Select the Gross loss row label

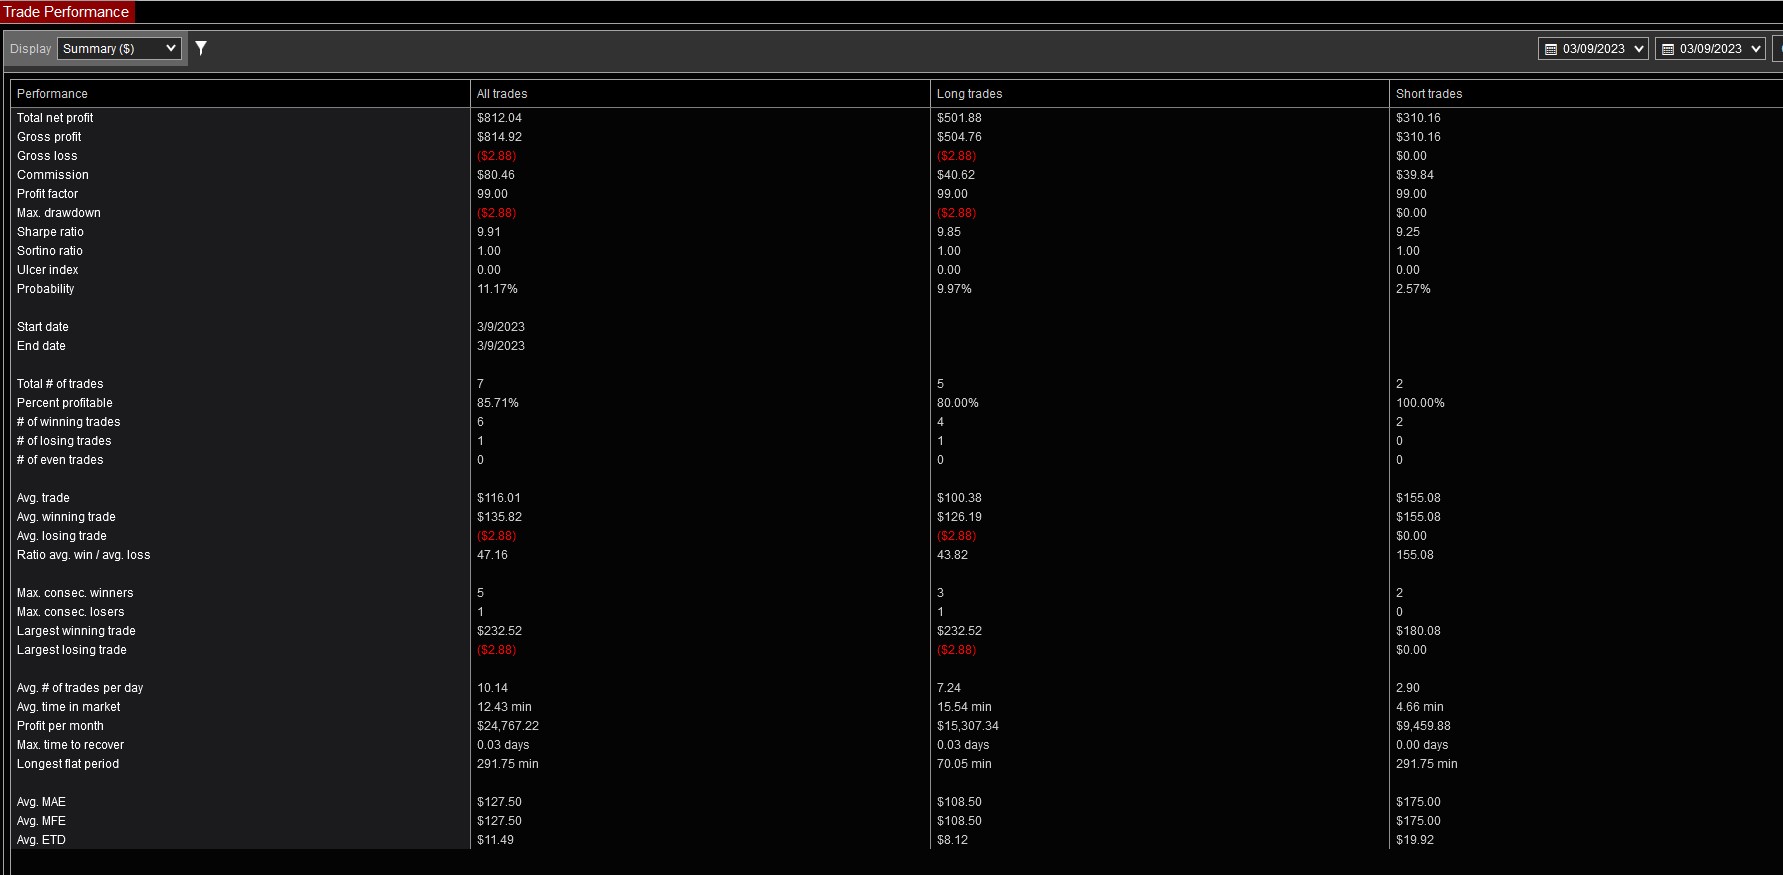click(47, 156)
